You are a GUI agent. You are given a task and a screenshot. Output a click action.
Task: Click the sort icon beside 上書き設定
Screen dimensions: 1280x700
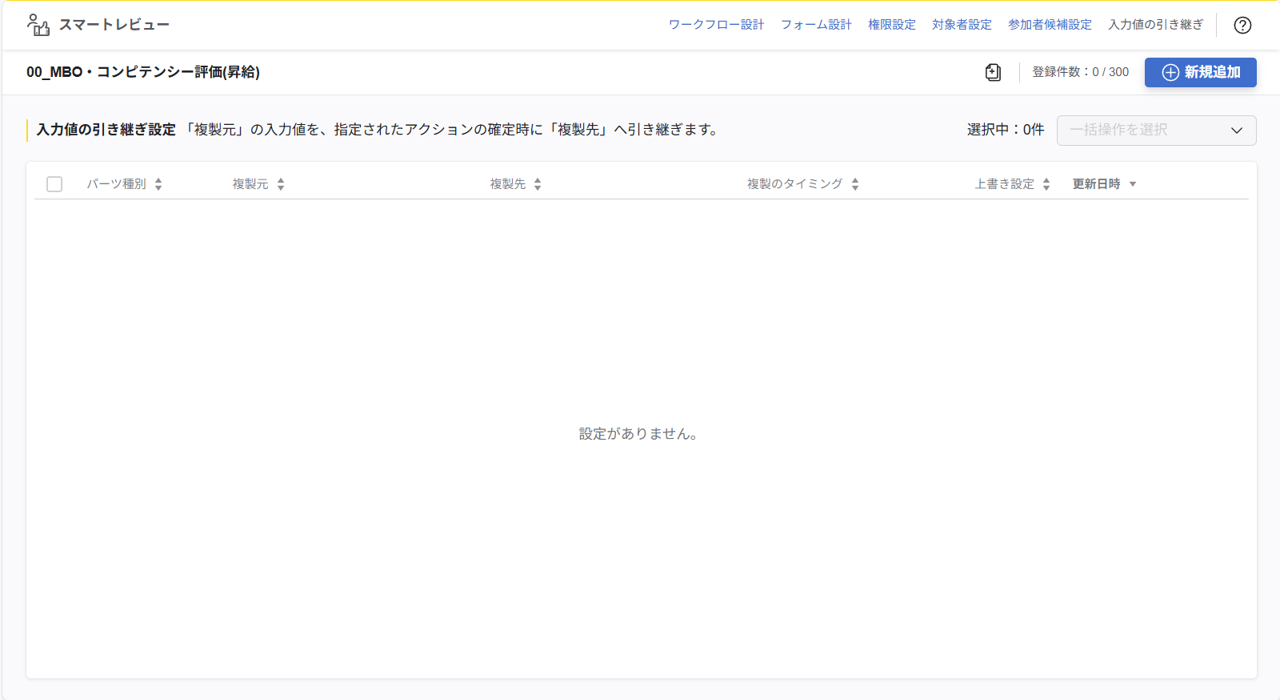[1046, 183]
